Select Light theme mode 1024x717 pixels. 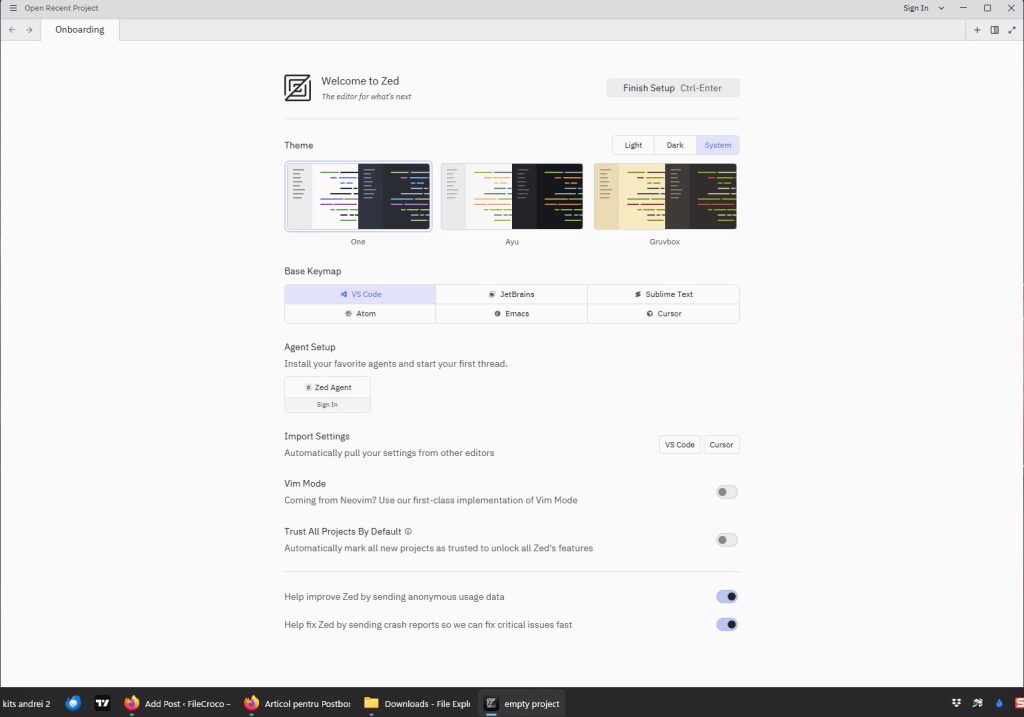633,145
